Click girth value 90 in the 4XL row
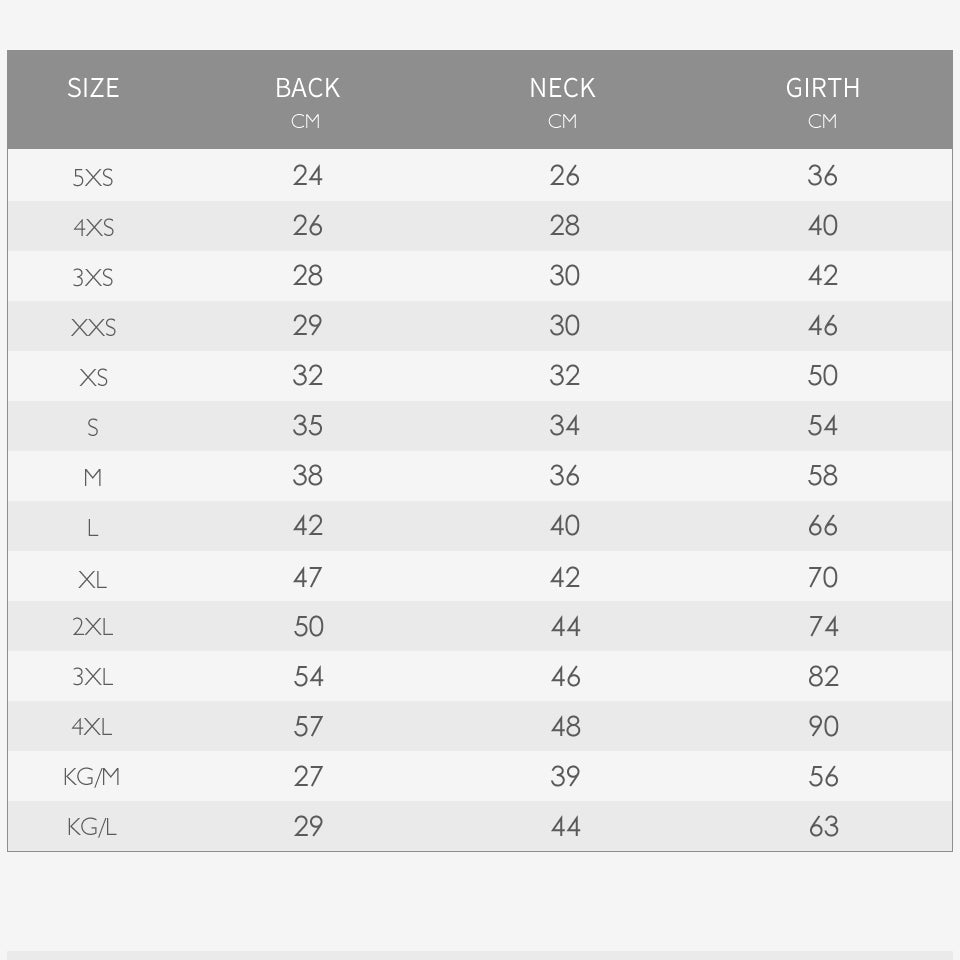 [823, 727]
